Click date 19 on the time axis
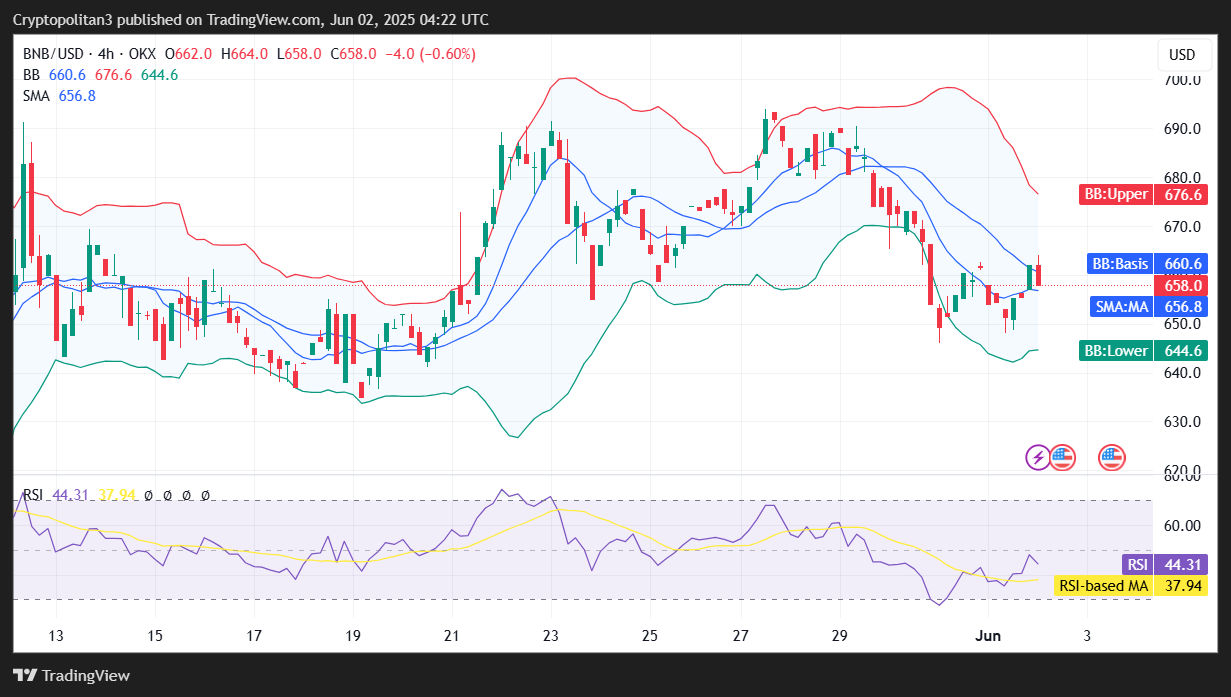 [x=353, y=636]
